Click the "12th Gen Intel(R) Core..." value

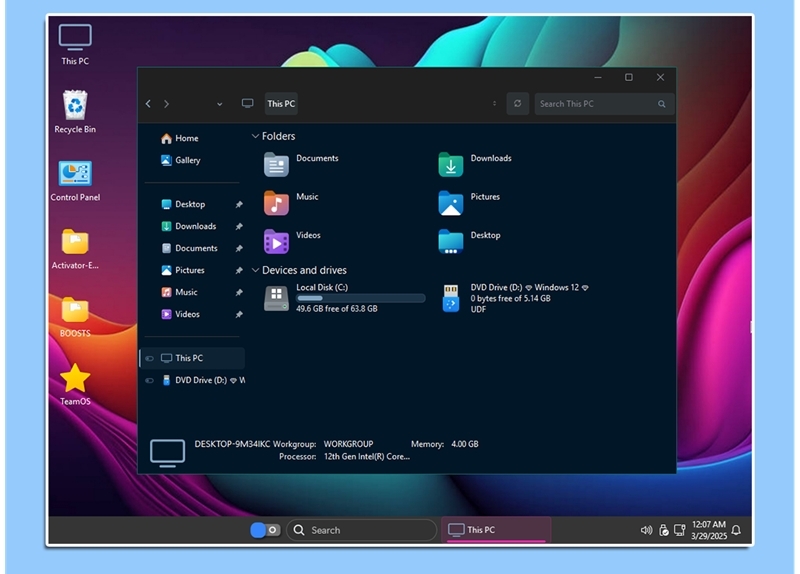tap(367, 457)
